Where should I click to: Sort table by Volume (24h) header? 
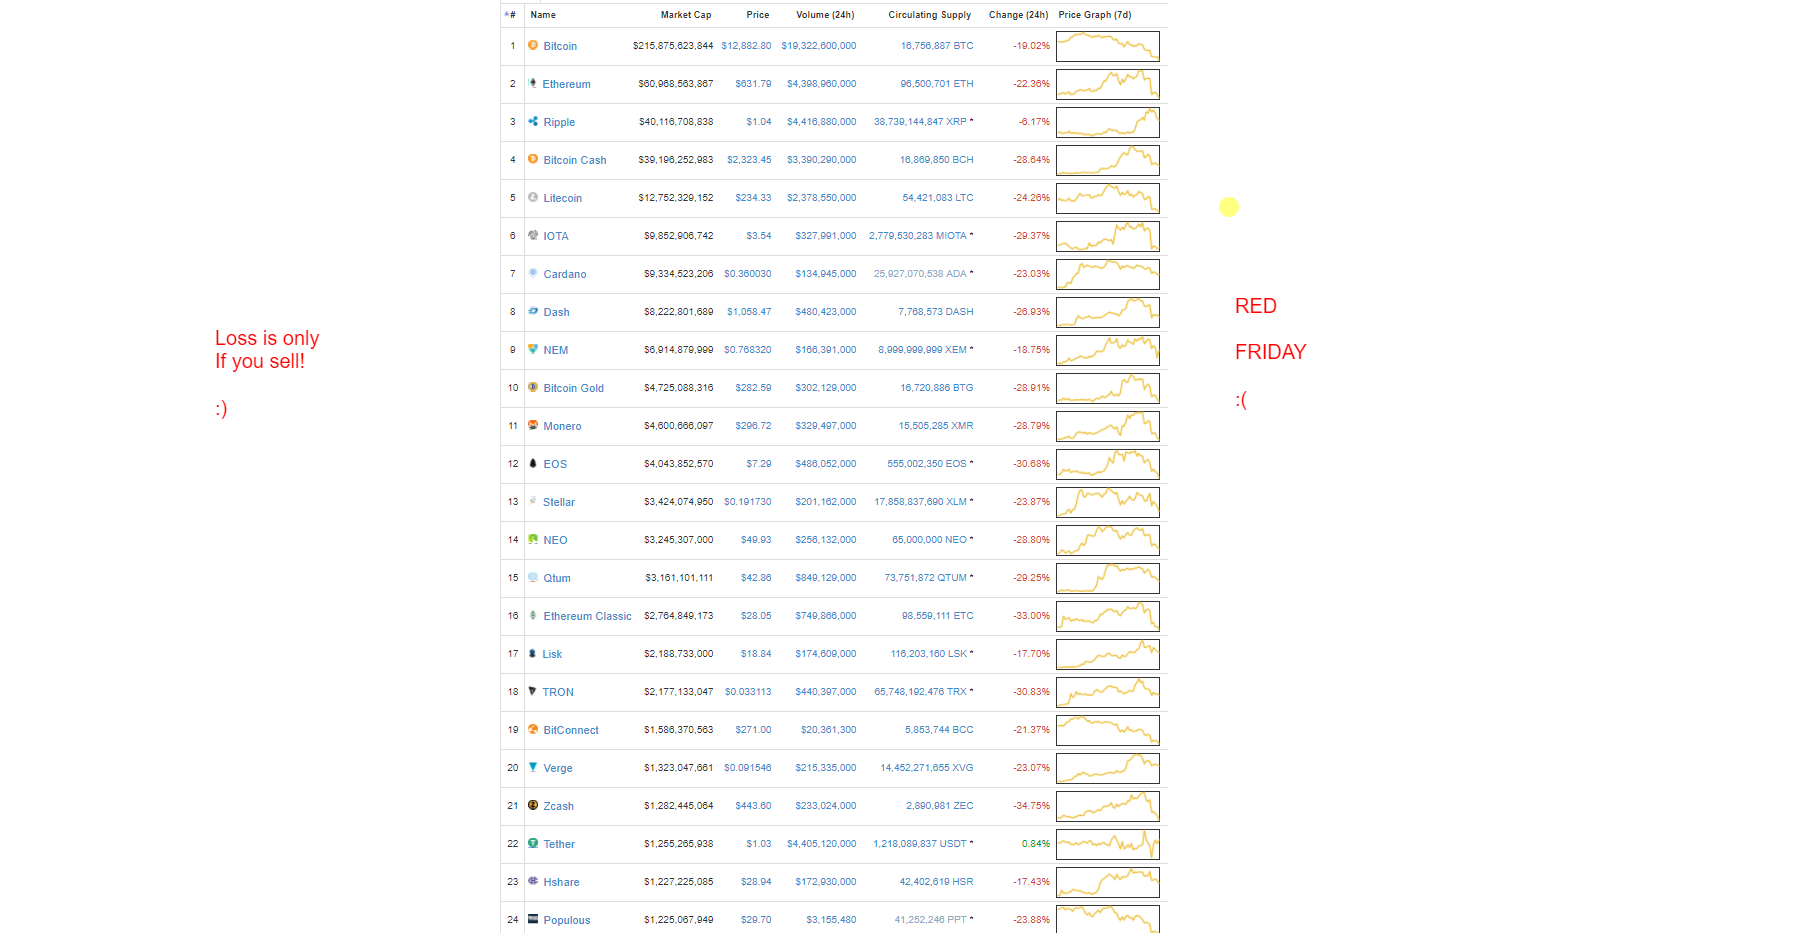825,15
